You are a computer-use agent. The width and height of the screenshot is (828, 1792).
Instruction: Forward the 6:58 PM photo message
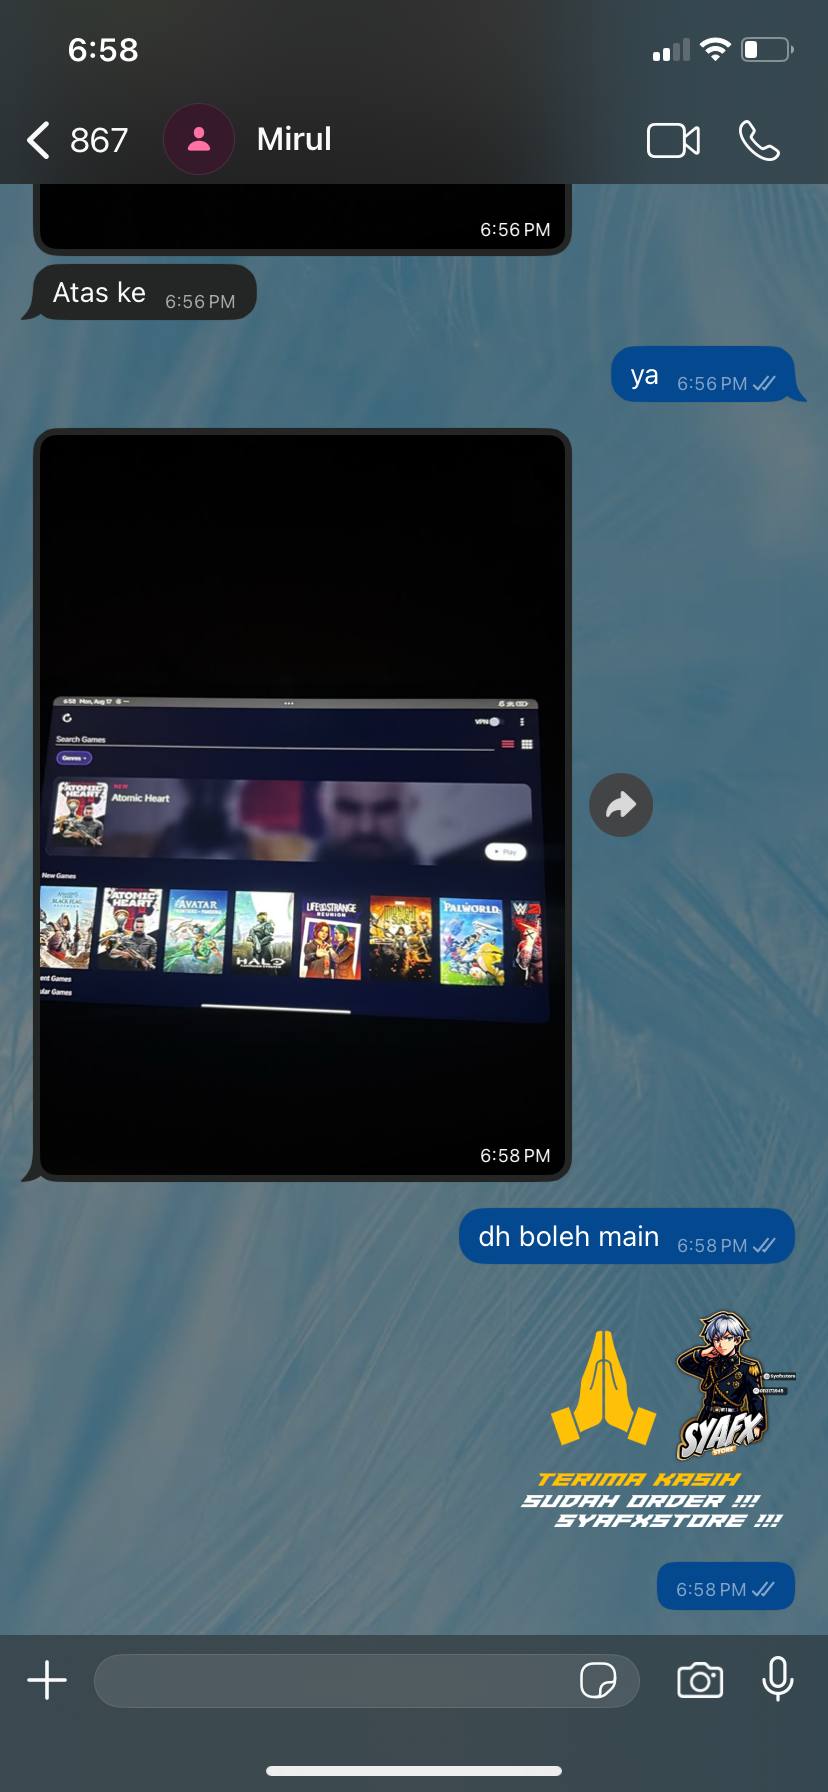point(621,805)
